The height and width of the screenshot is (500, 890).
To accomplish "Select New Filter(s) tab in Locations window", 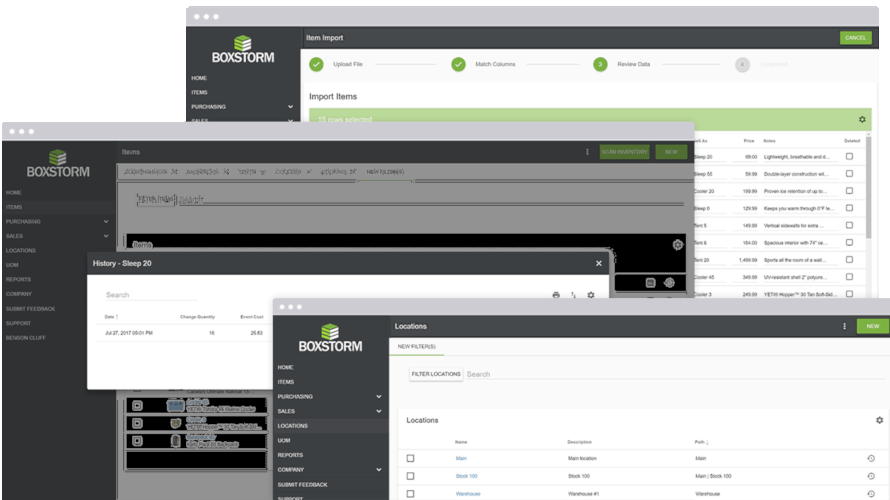I will (417, 347).
